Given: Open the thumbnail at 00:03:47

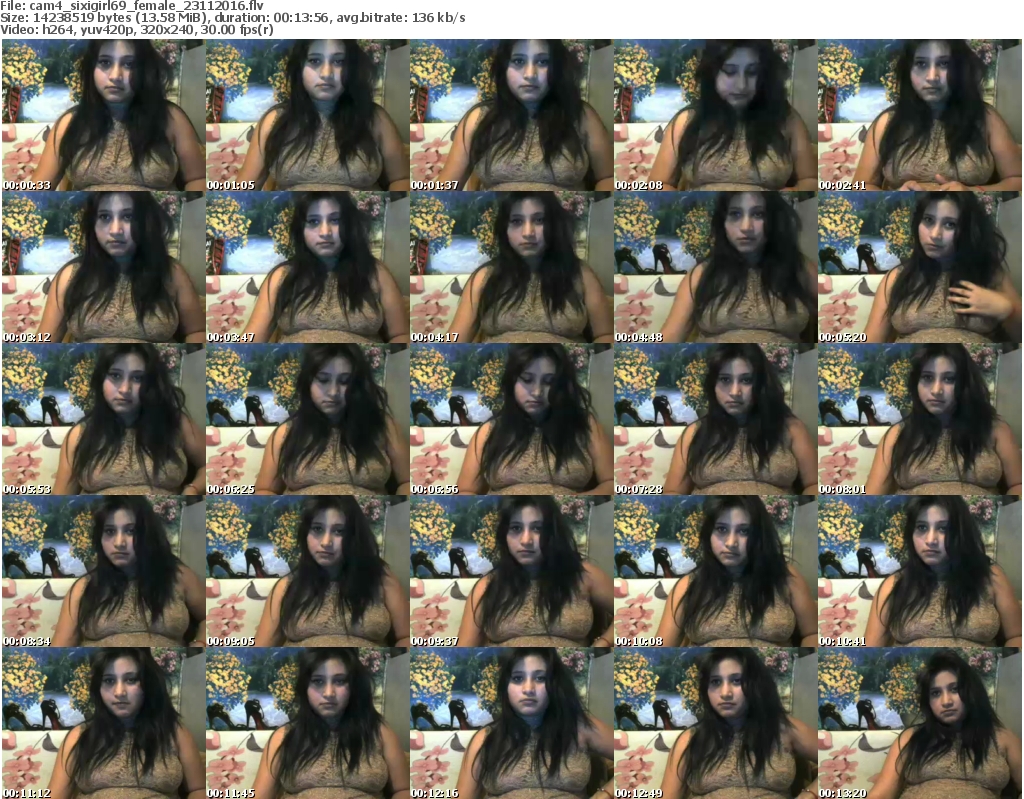Looking at the screenshot, I should [308, 267].
